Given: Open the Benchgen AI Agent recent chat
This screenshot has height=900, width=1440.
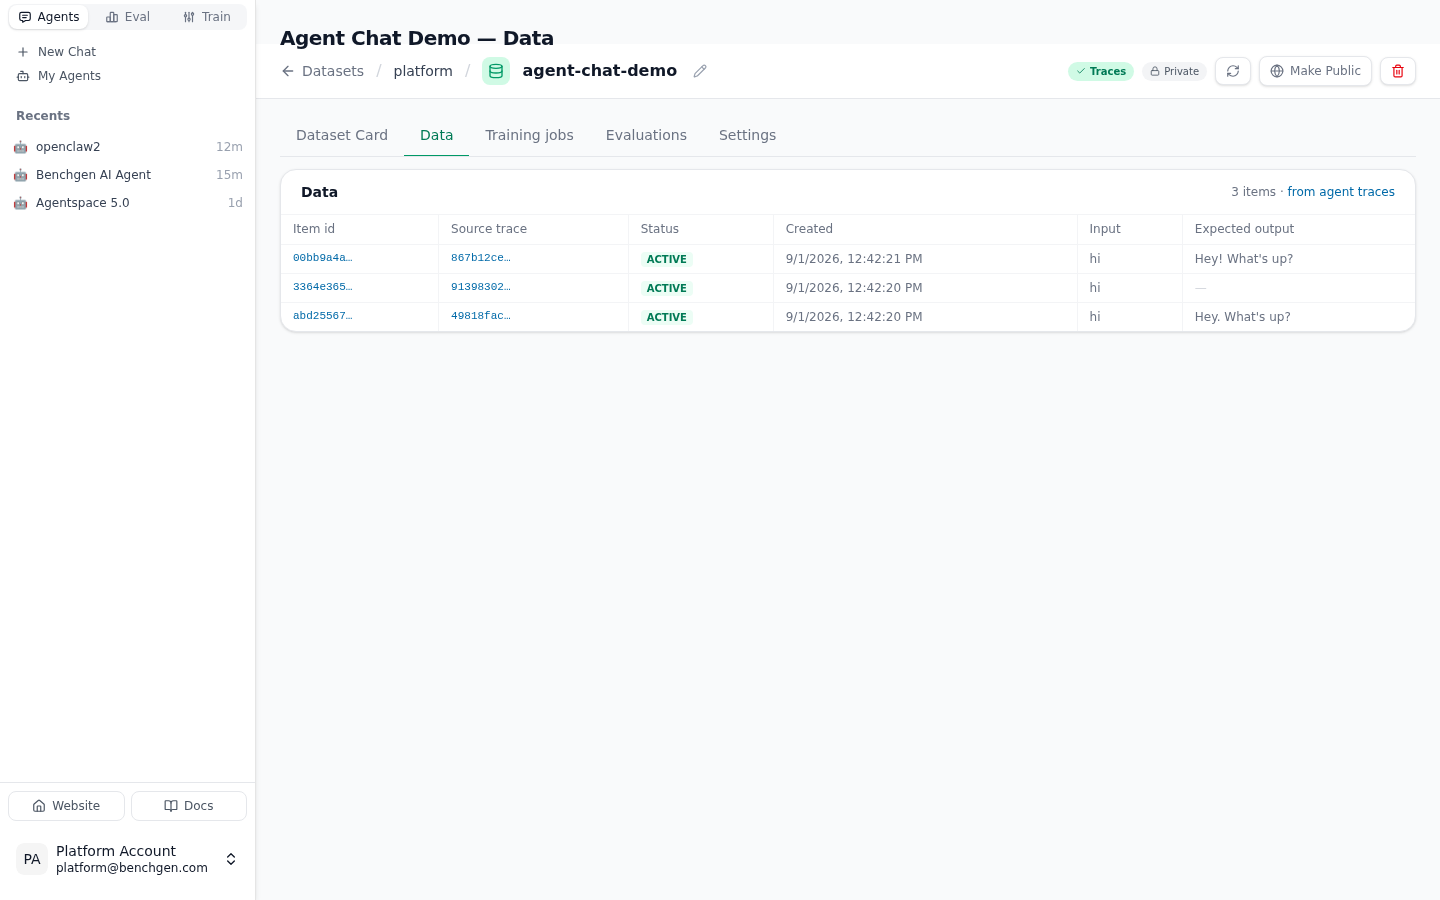Looking at the screenshot, I should 128,175.
